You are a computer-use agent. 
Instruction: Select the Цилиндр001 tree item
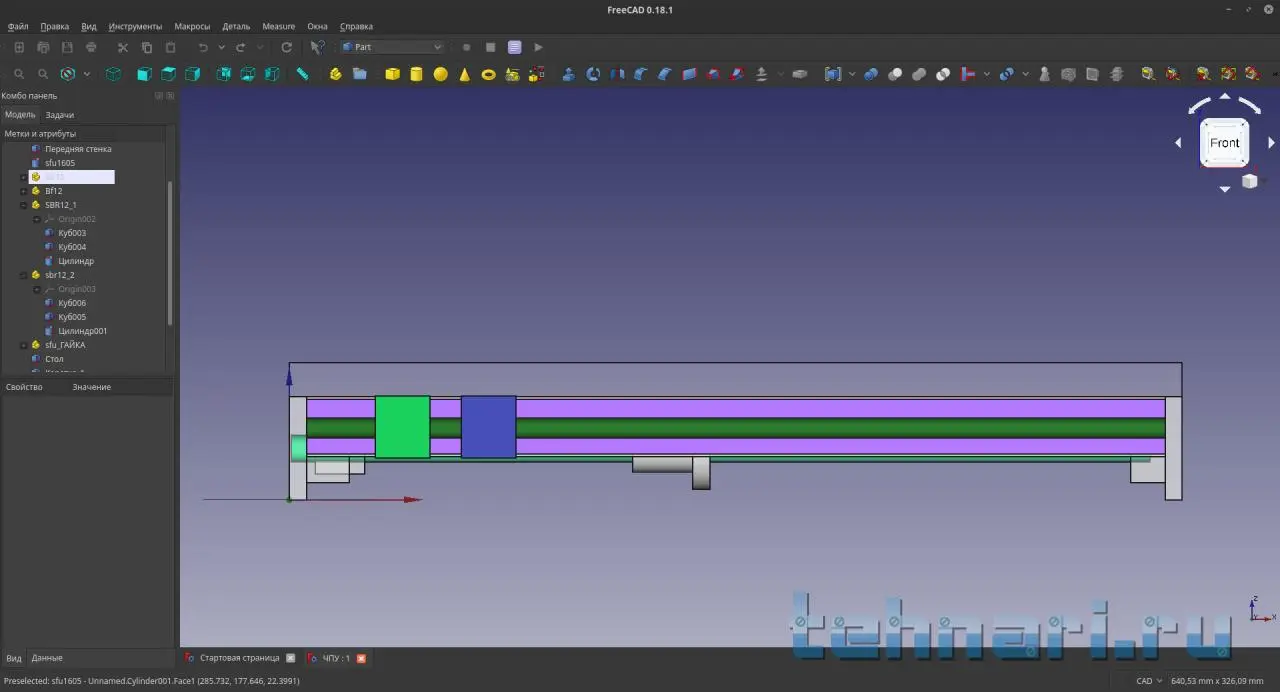pyautogui.click(x=82, y=331)
